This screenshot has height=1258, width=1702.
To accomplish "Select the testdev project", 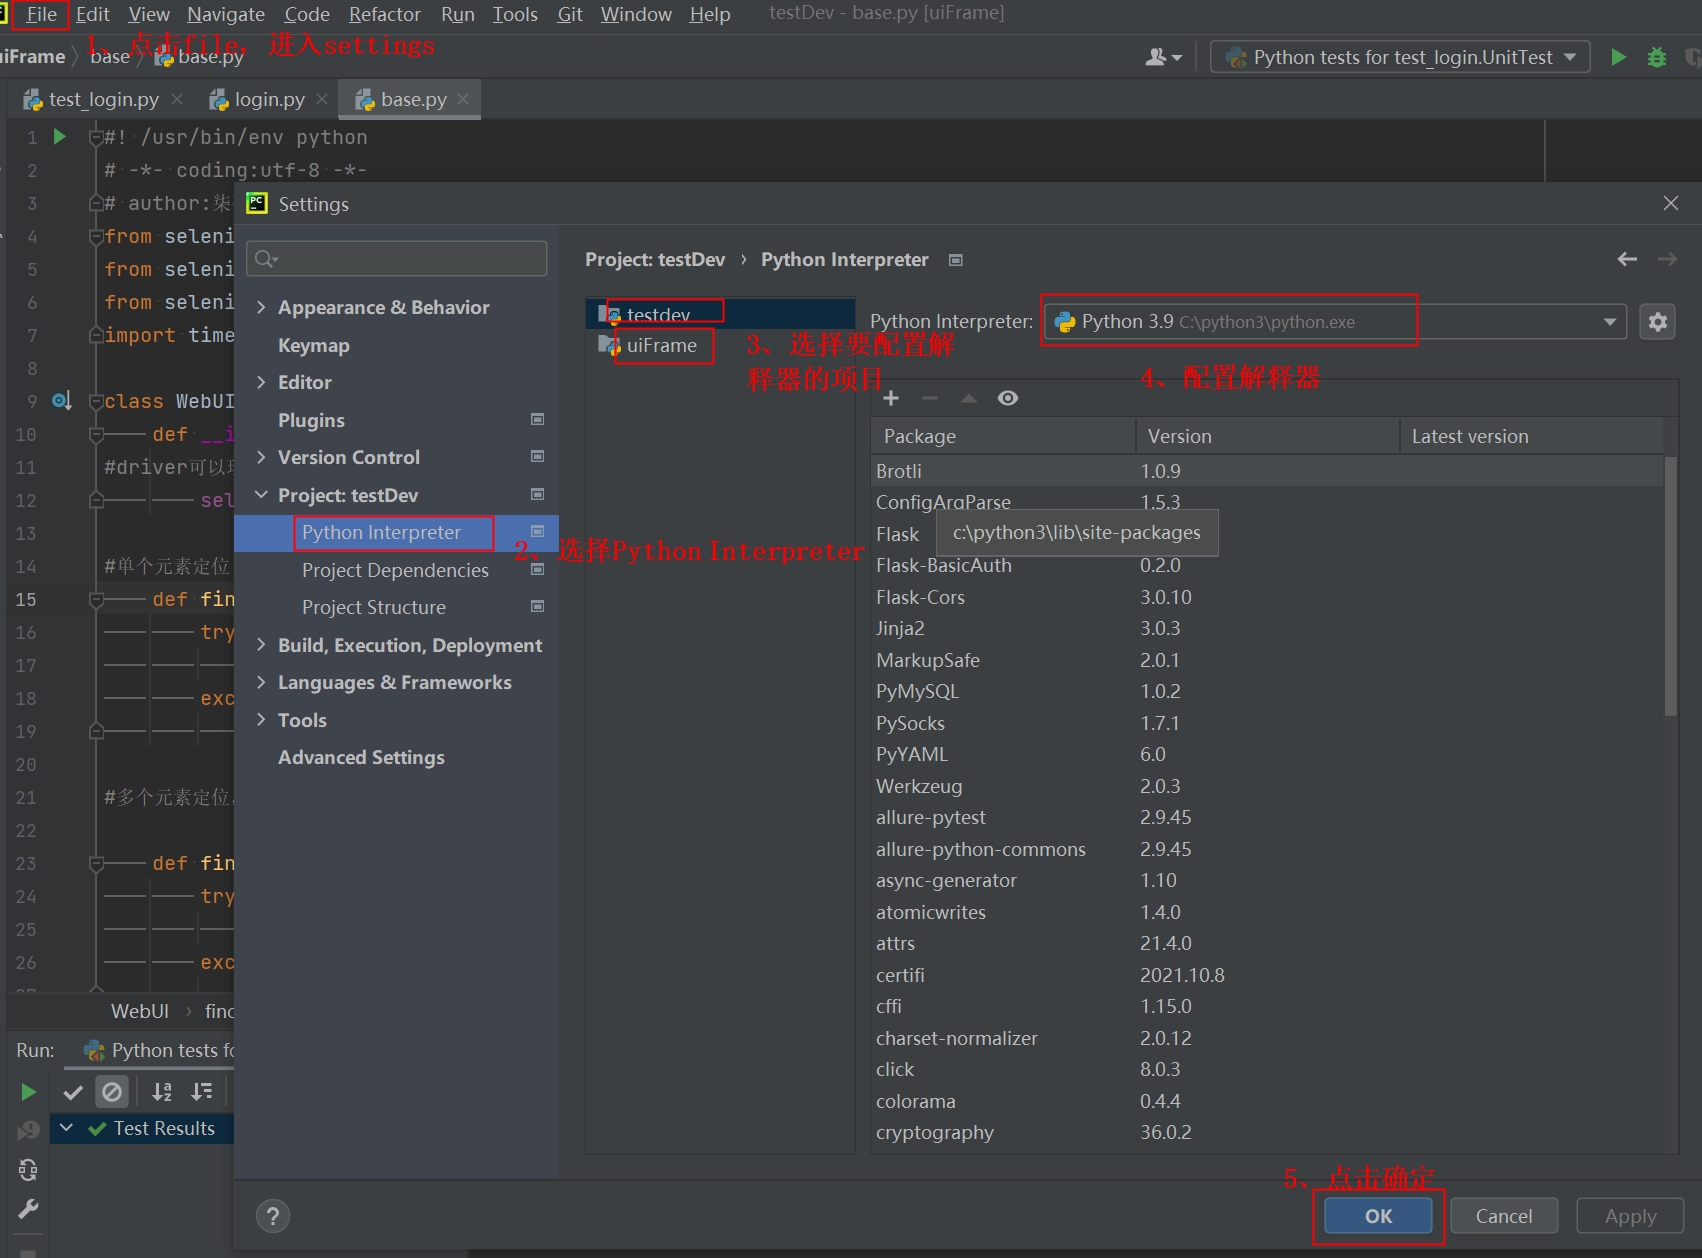I will [x=720, y=314].
